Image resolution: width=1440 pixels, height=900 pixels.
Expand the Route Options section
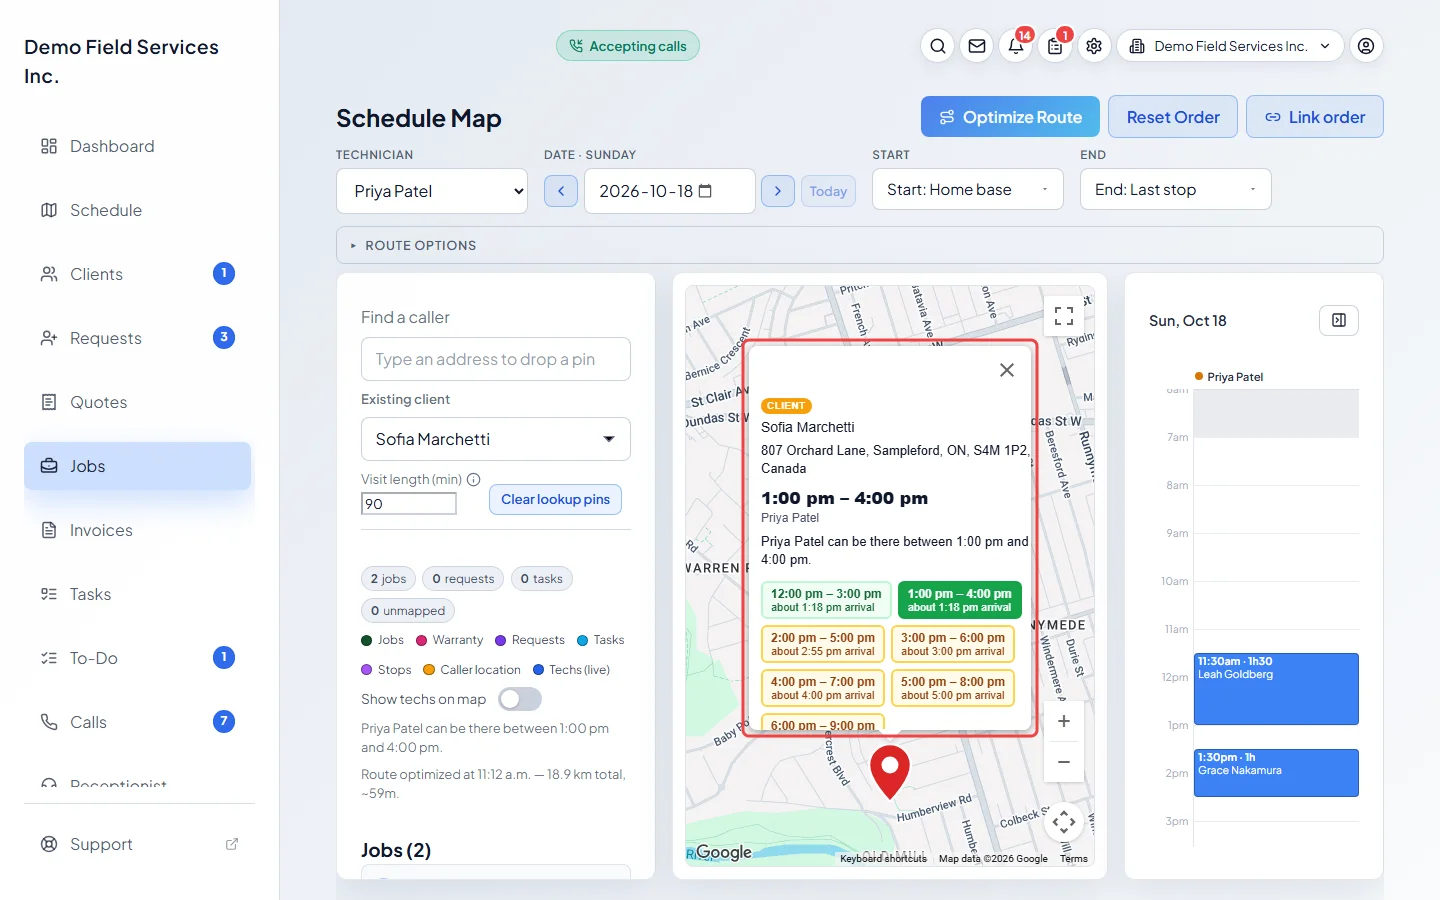click(860, 245)
